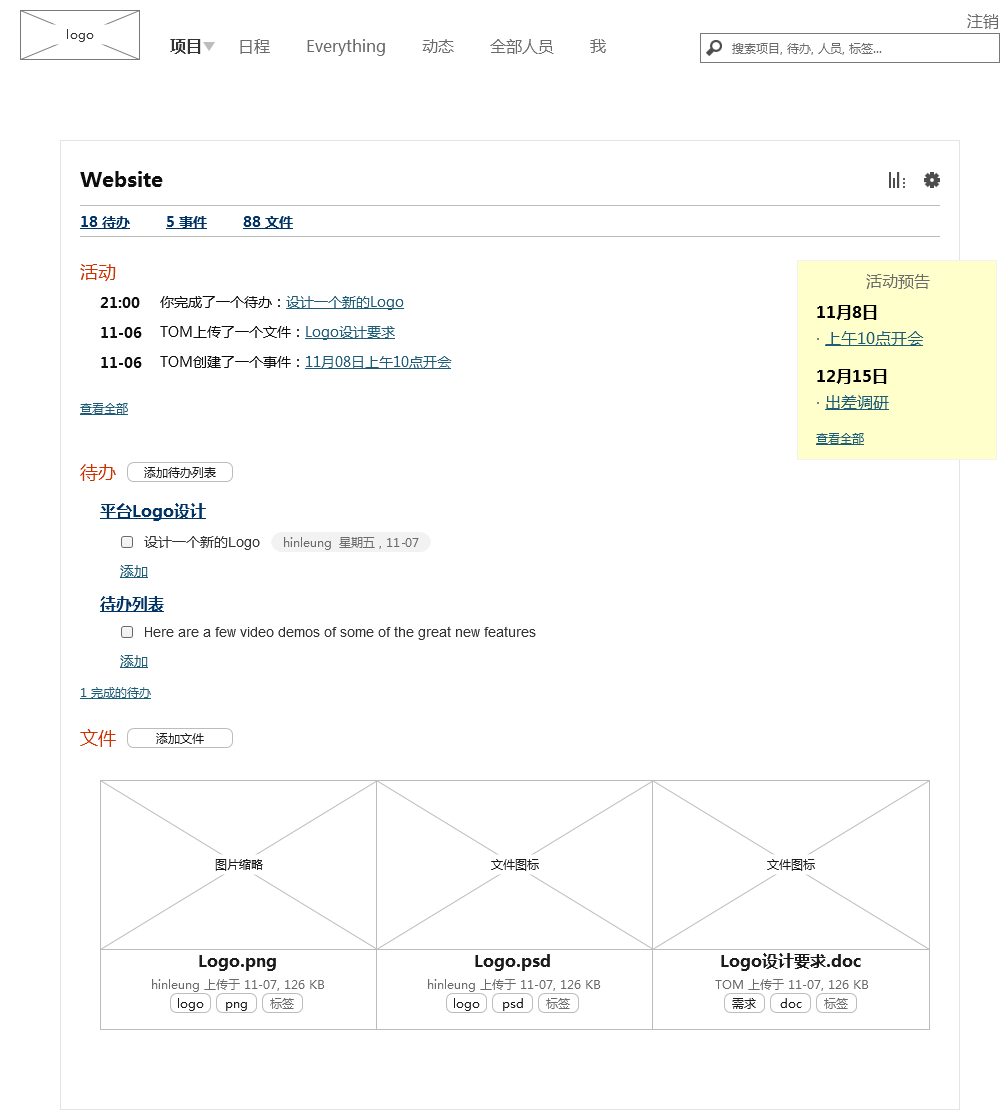Check the 'Here are a few video demos' todo
The image size is (1000, 1110).
tap(127, 632)
